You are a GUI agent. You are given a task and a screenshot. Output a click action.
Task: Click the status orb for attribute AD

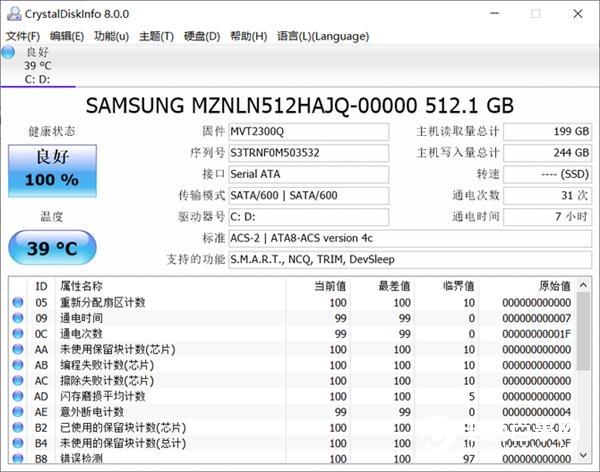18,396
